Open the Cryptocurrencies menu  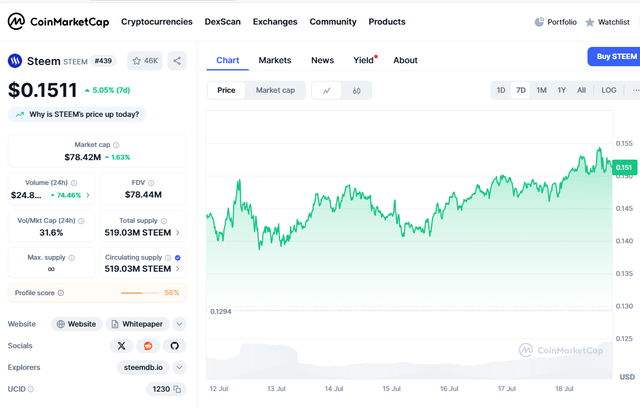pos(157,22)
